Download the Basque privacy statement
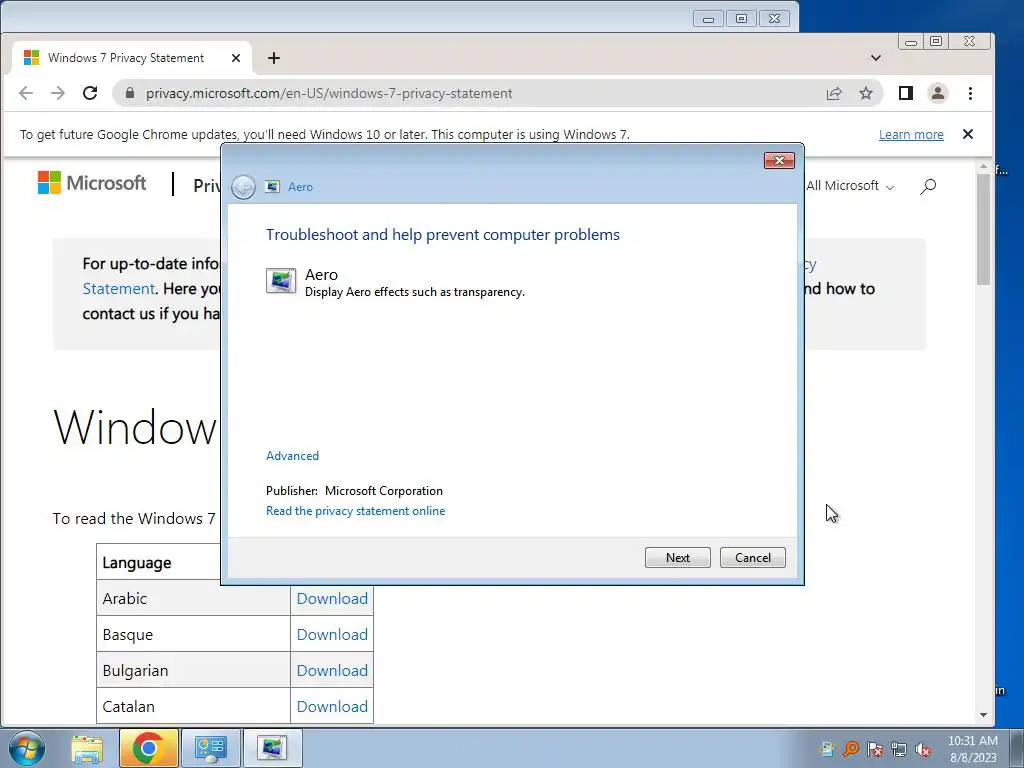This screenshot has width=1024, height=768. coord(332,634)
